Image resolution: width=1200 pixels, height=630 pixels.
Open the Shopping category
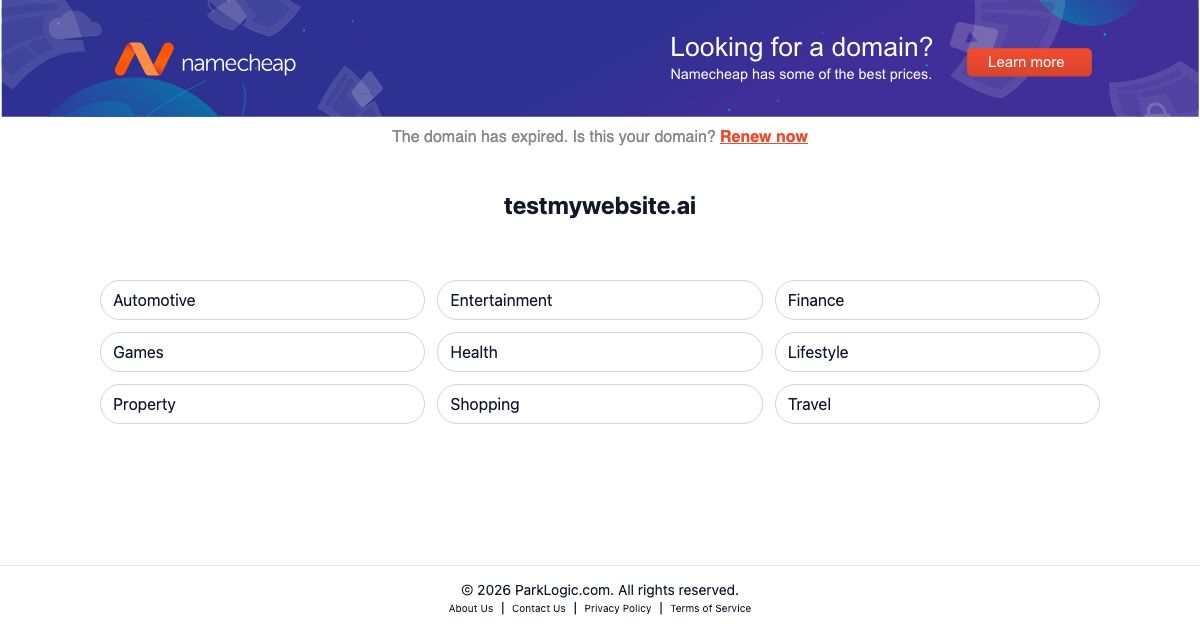(x=600, y=404)
